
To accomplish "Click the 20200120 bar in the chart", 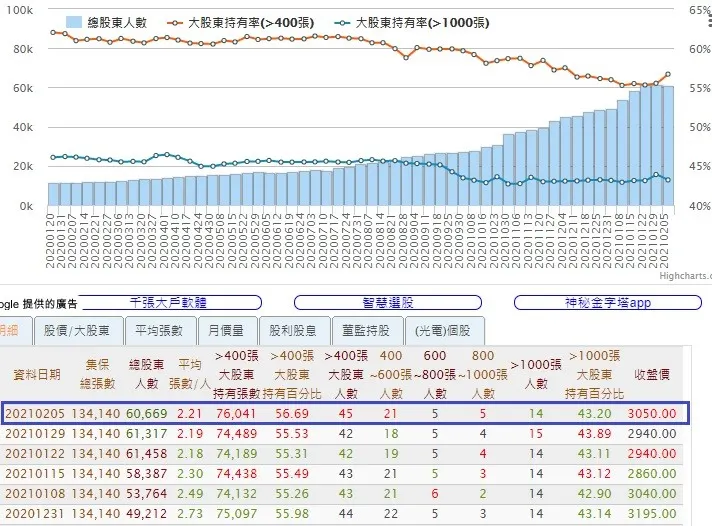I will click(54, 194).
